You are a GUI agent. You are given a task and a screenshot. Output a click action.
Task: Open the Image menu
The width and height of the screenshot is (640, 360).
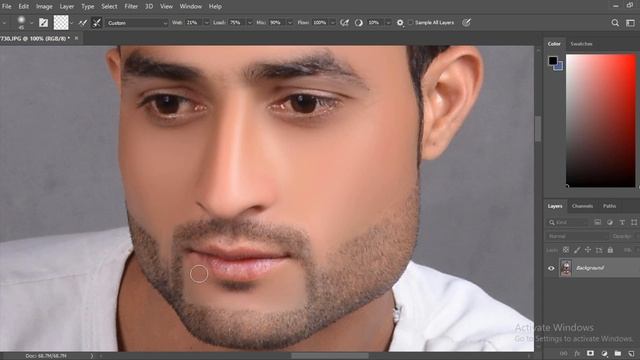tap(44, 7)
